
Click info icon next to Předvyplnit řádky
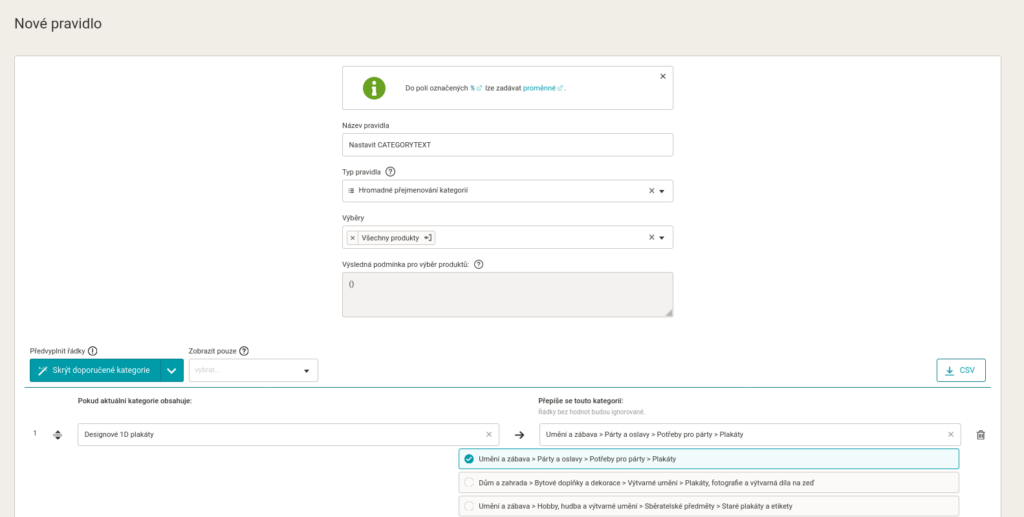point(93,351)
